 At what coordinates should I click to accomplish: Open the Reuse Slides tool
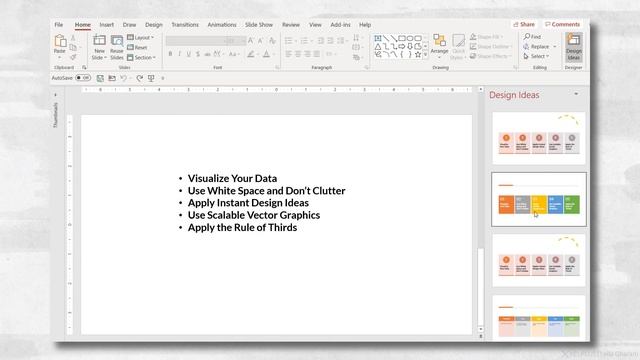click(x=117, y=47)
